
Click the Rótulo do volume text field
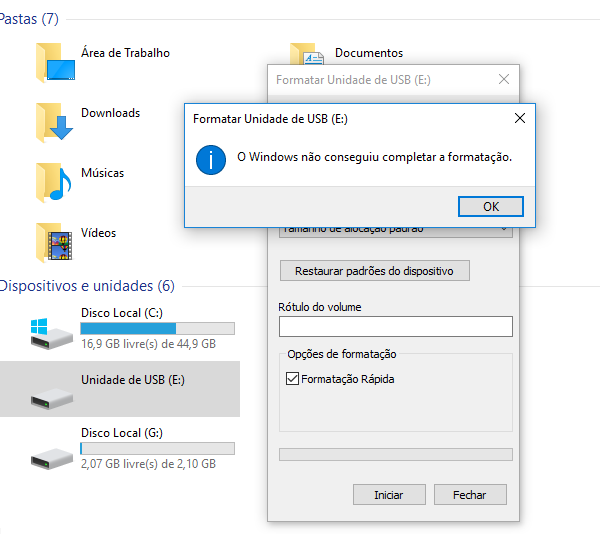396,326
